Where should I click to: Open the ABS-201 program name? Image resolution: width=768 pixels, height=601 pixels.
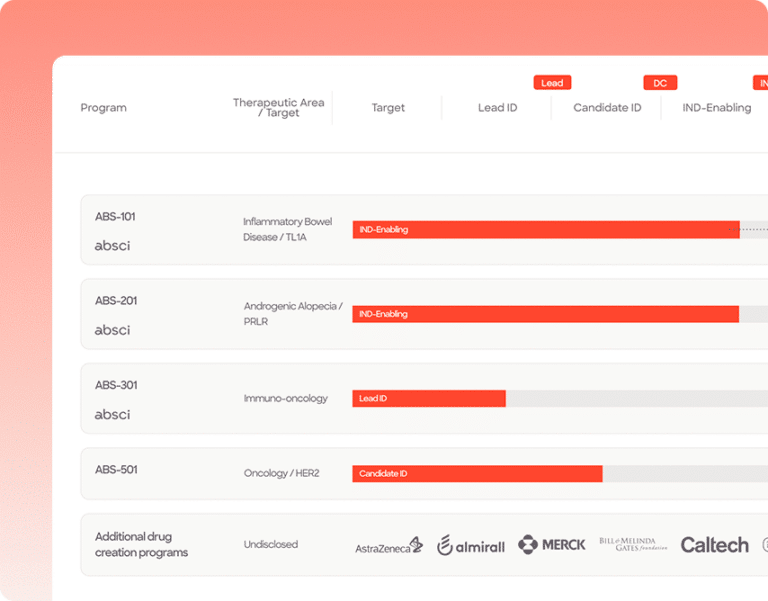click(x=116, y=301)
